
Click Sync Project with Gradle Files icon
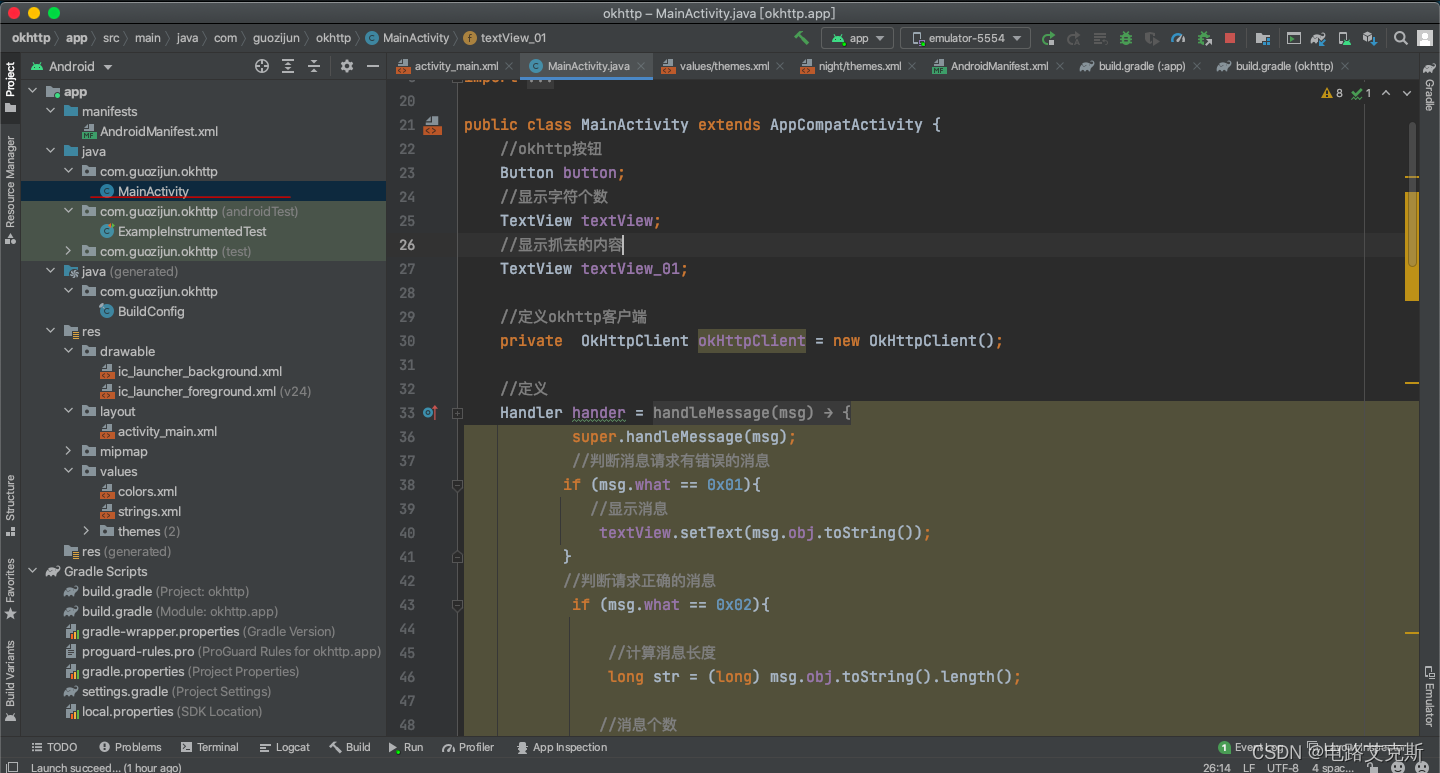[x=1319, y=38]
